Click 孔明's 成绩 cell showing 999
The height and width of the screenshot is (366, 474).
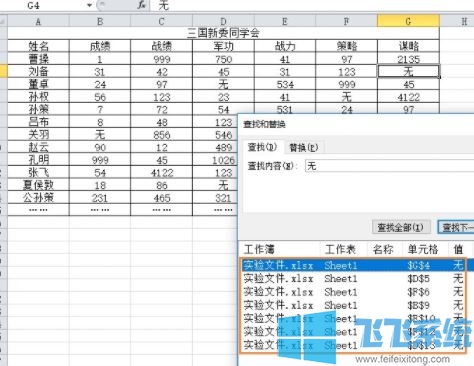(x=100, y=160)
